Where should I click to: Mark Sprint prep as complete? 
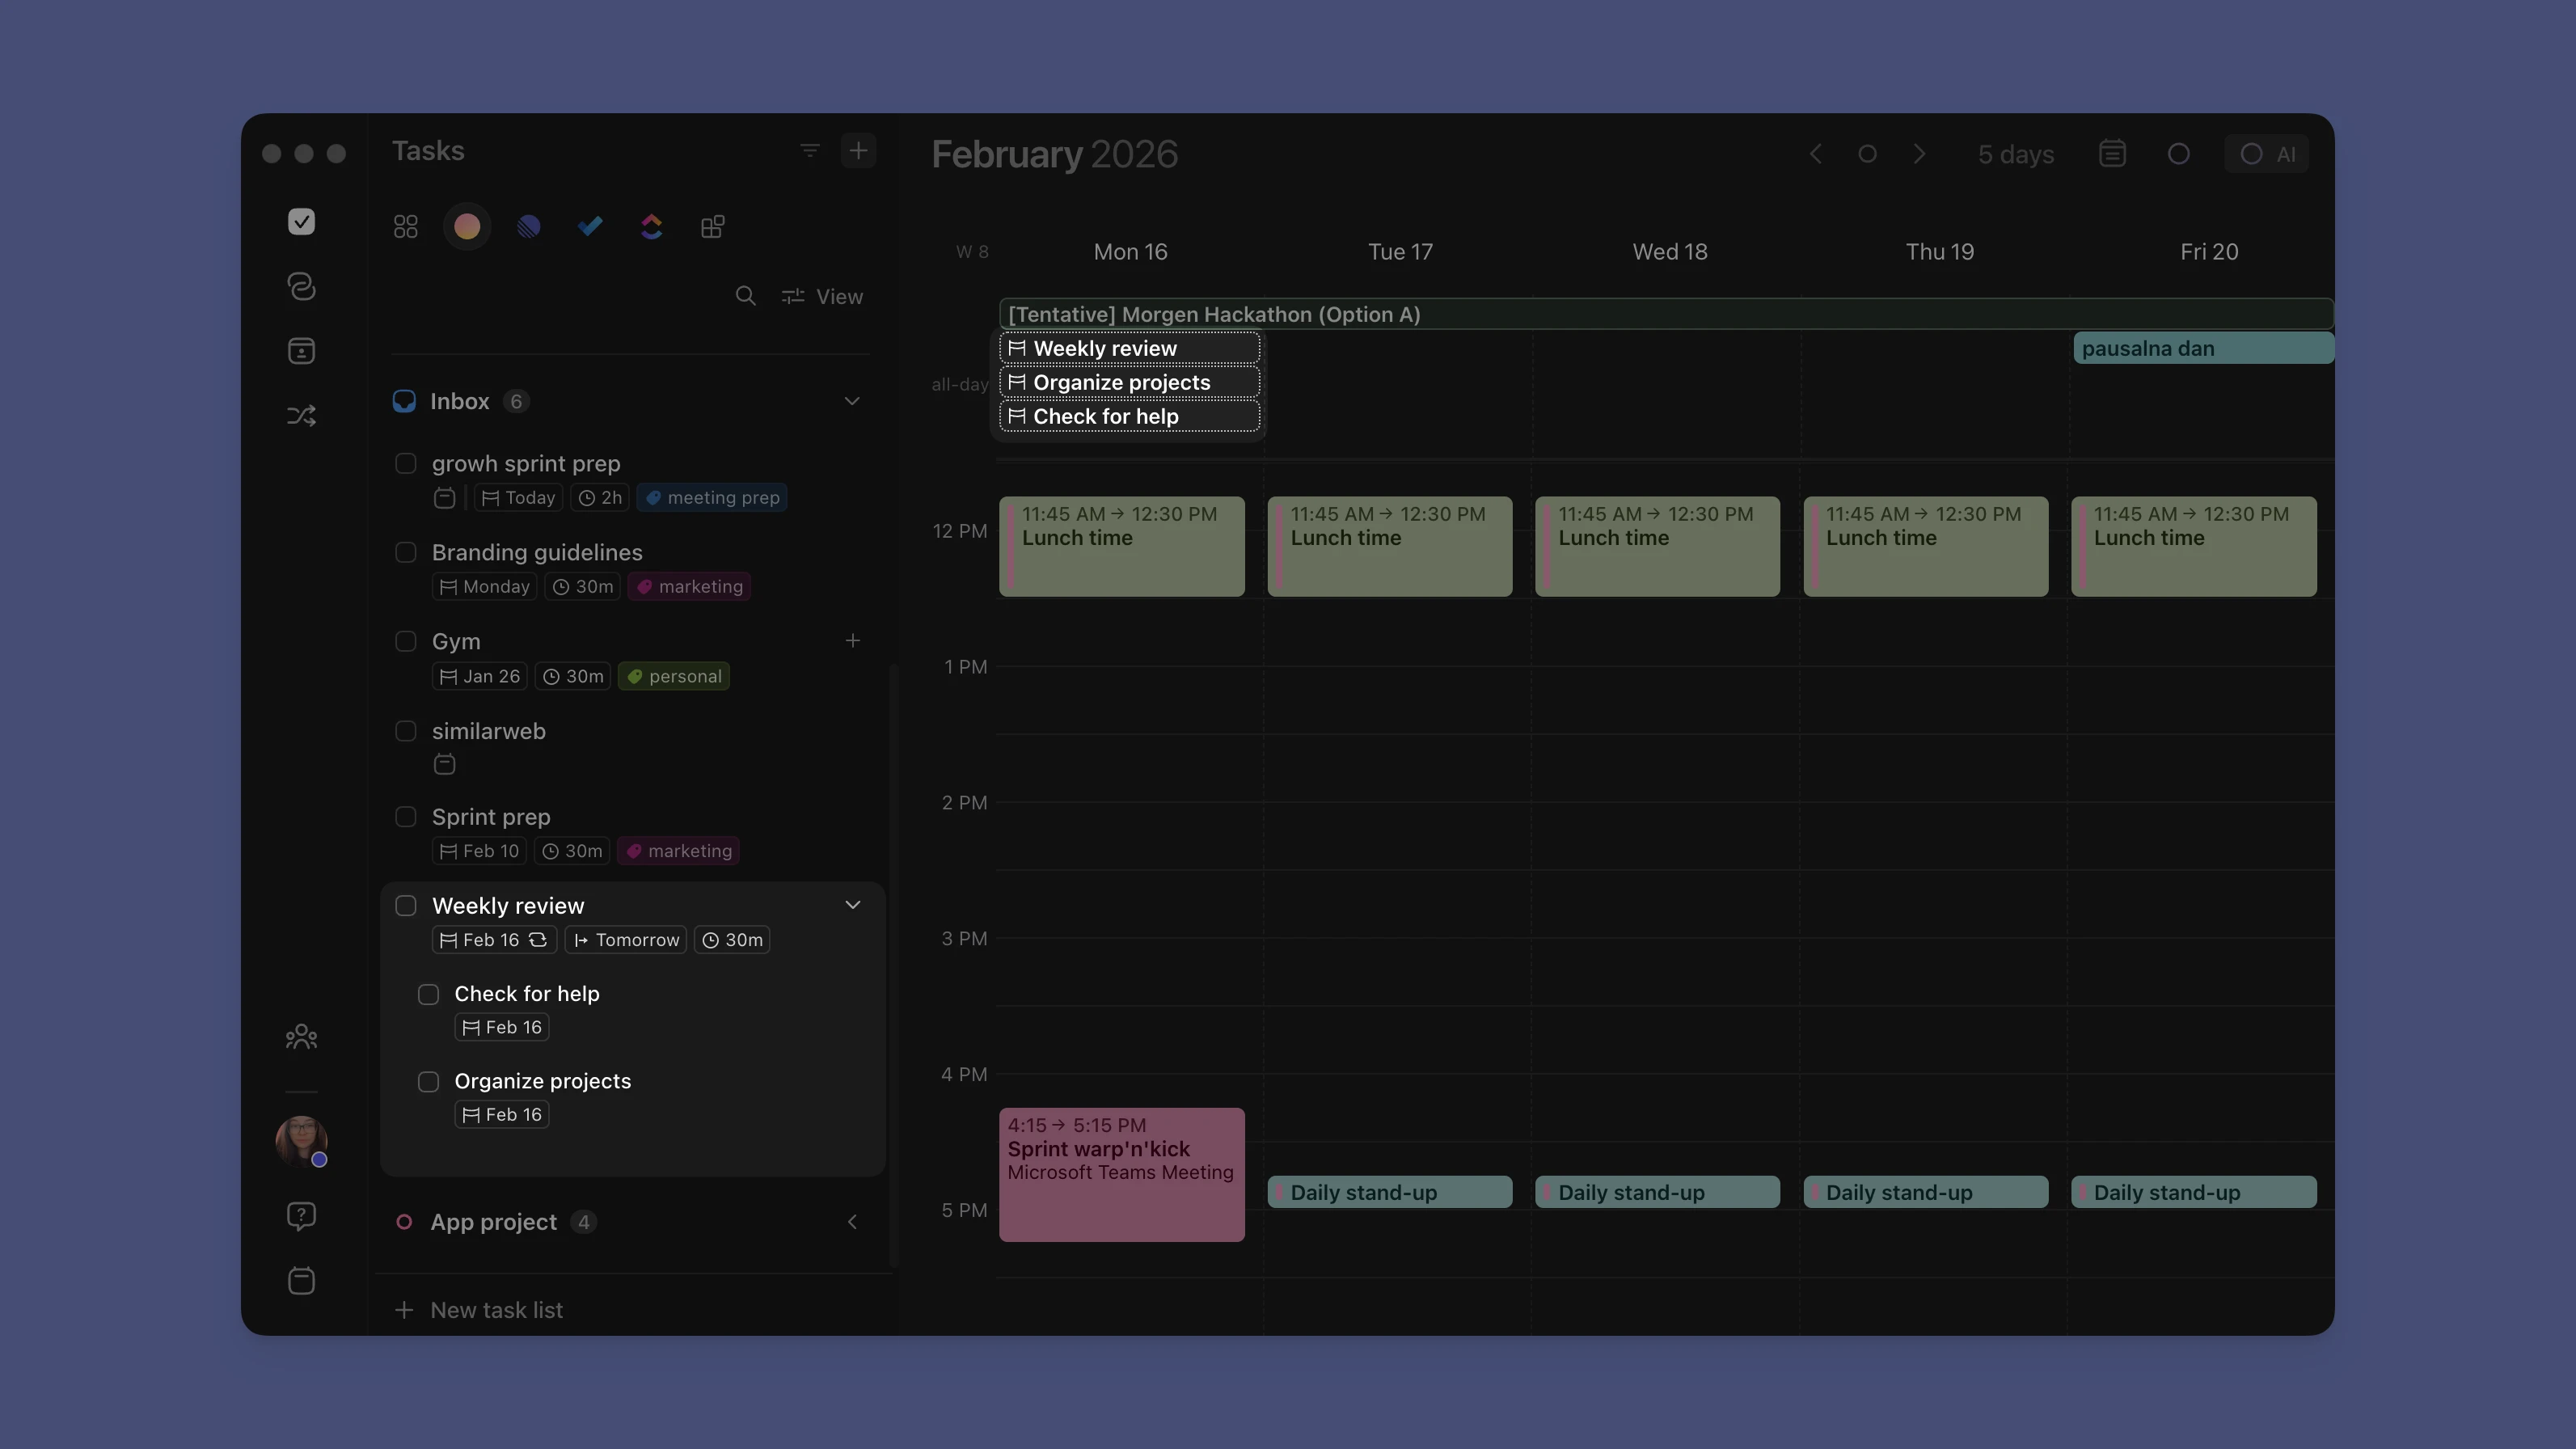click(x=406, y=816)
